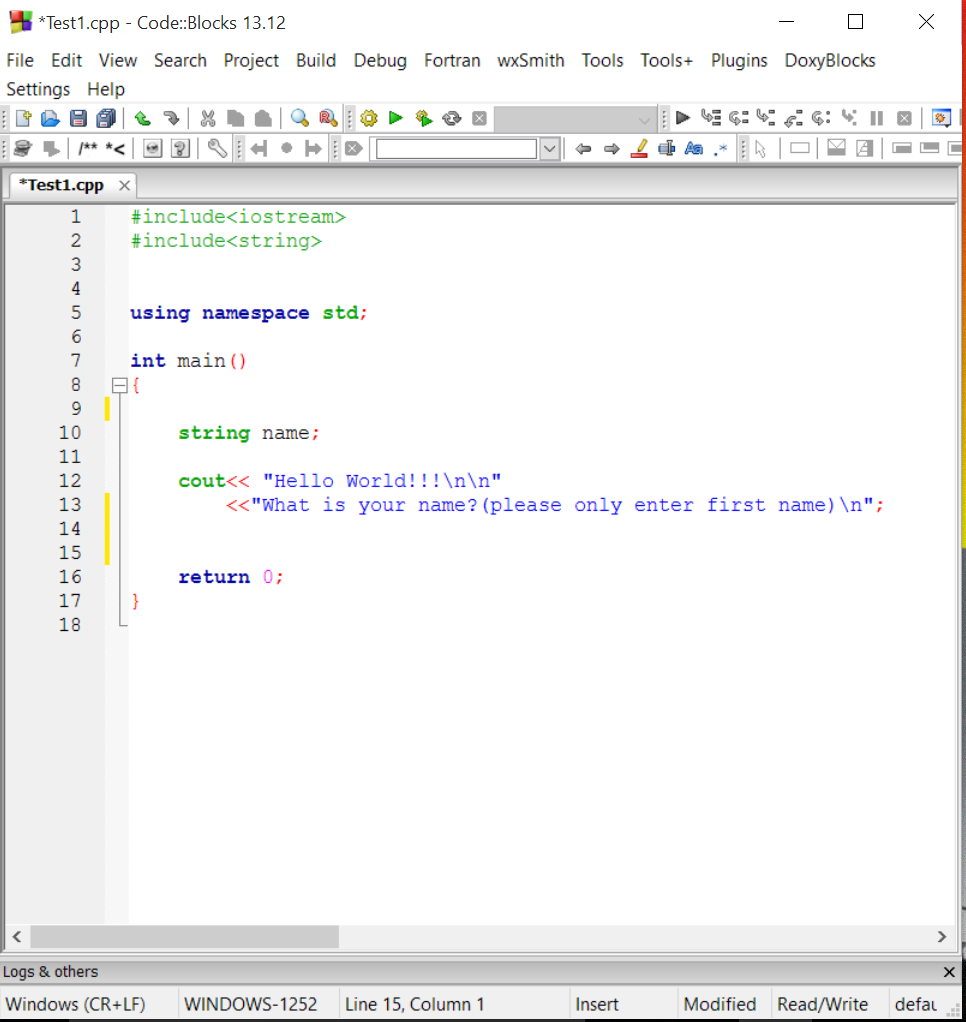The image size is (966, 1022).
Task: Click the scroll right arrow of the editor
Action: tap(942, 937)
